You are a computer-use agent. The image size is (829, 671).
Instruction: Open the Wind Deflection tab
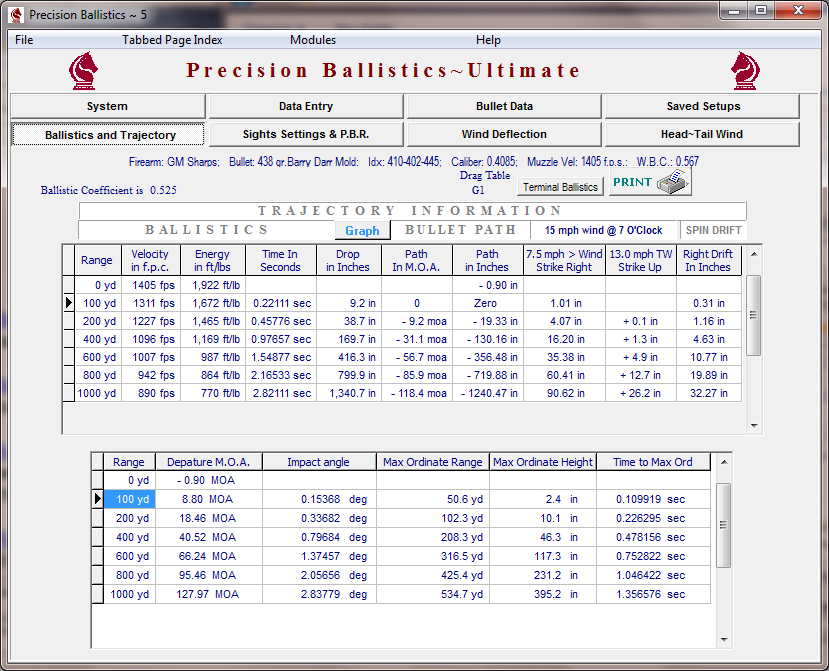tap(504, 134)
